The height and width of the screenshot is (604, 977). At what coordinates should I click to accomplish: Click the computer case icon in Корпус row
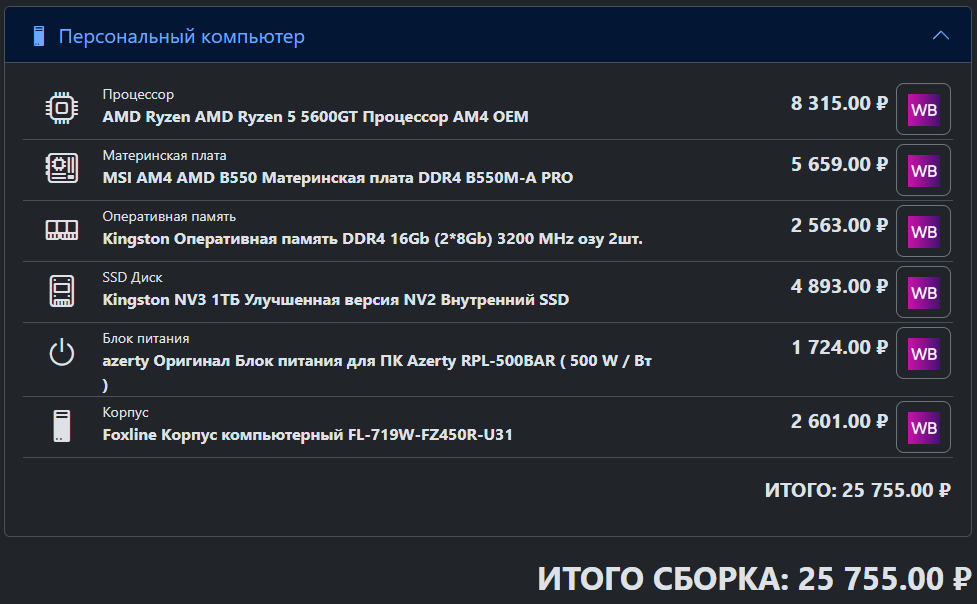(x=62, y=426)
